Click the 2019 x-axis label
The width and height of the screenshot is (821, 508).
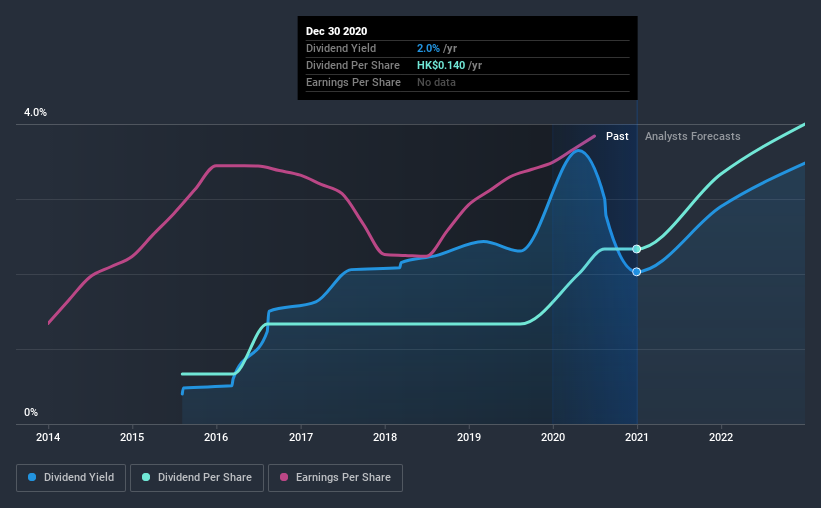click(469, 437)
